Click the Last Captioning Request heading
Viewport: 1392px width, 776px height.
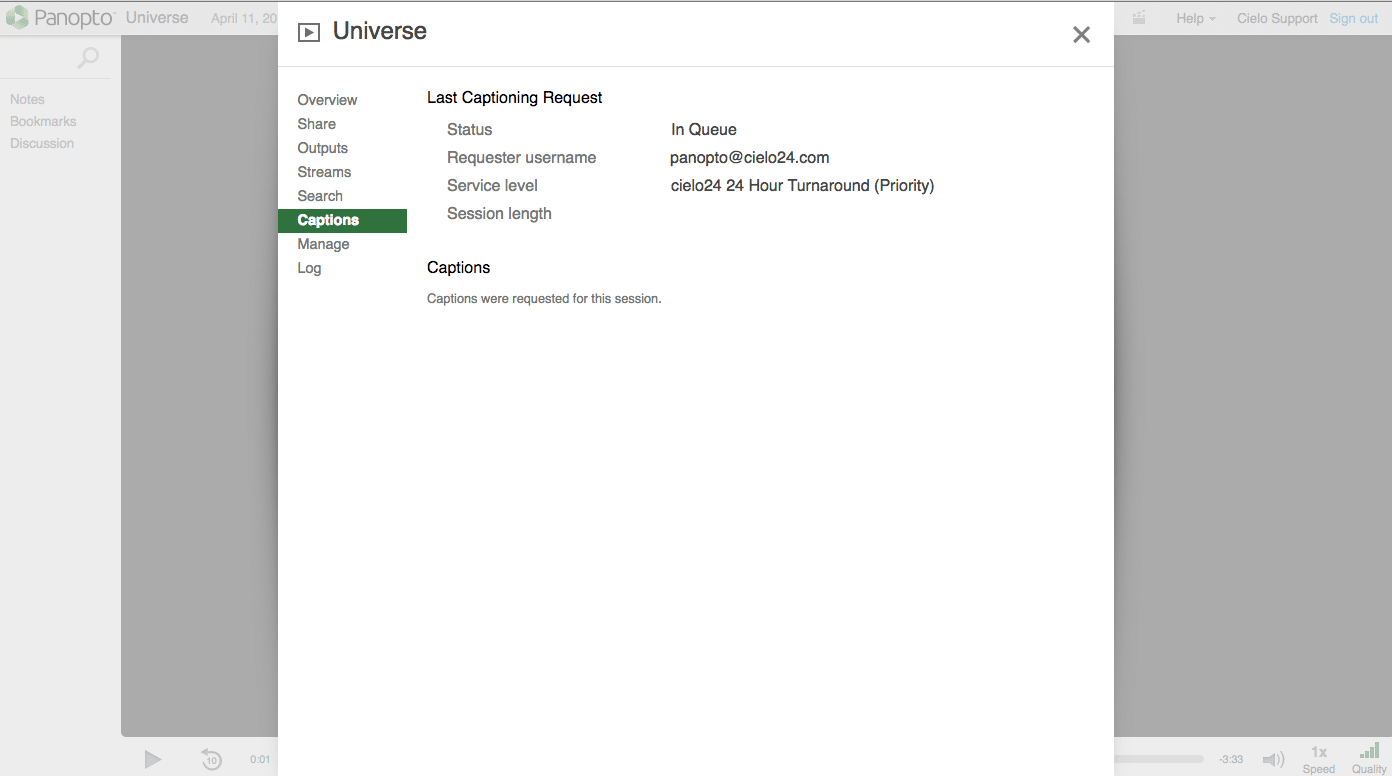click(x=515, y=97)
